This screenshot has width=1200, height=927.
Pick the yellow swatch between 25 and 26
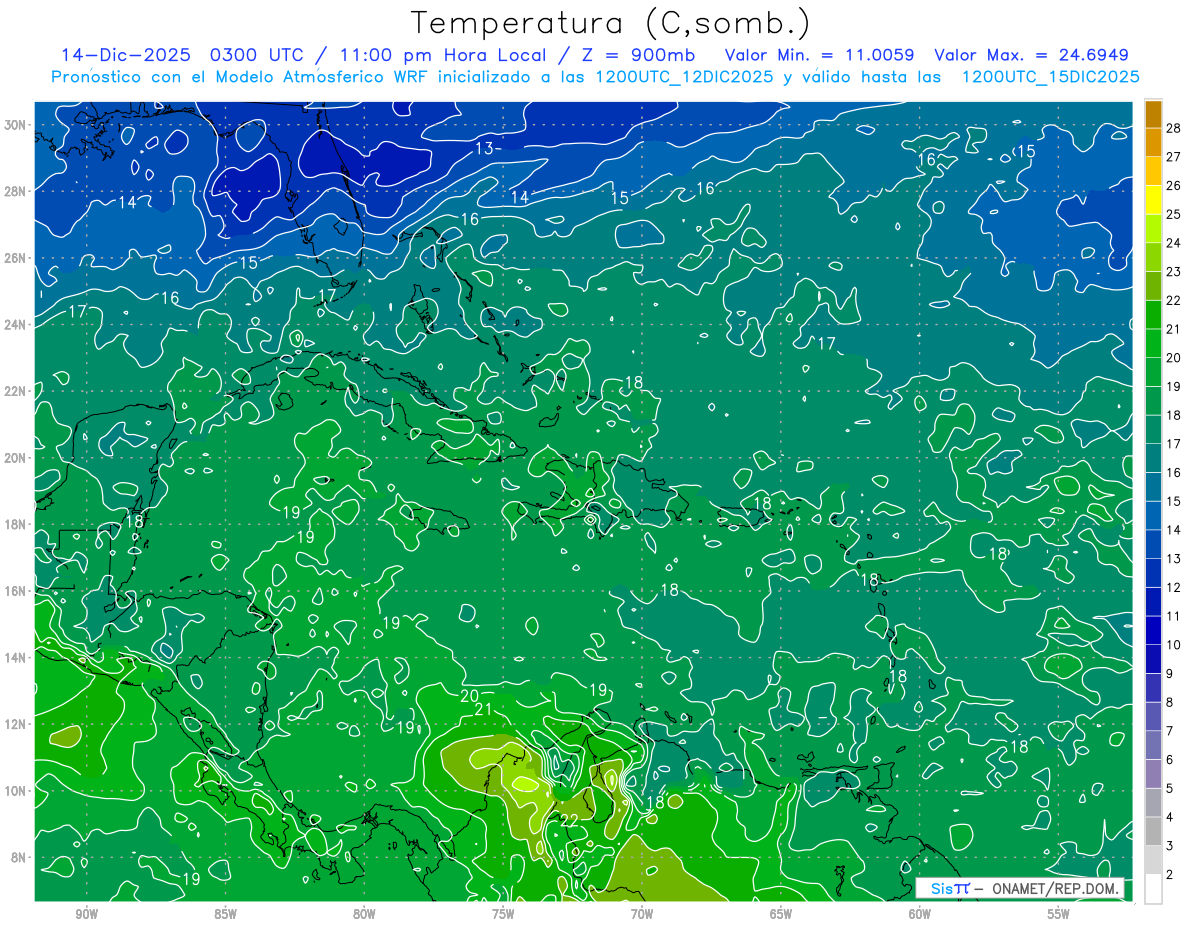1153,200
